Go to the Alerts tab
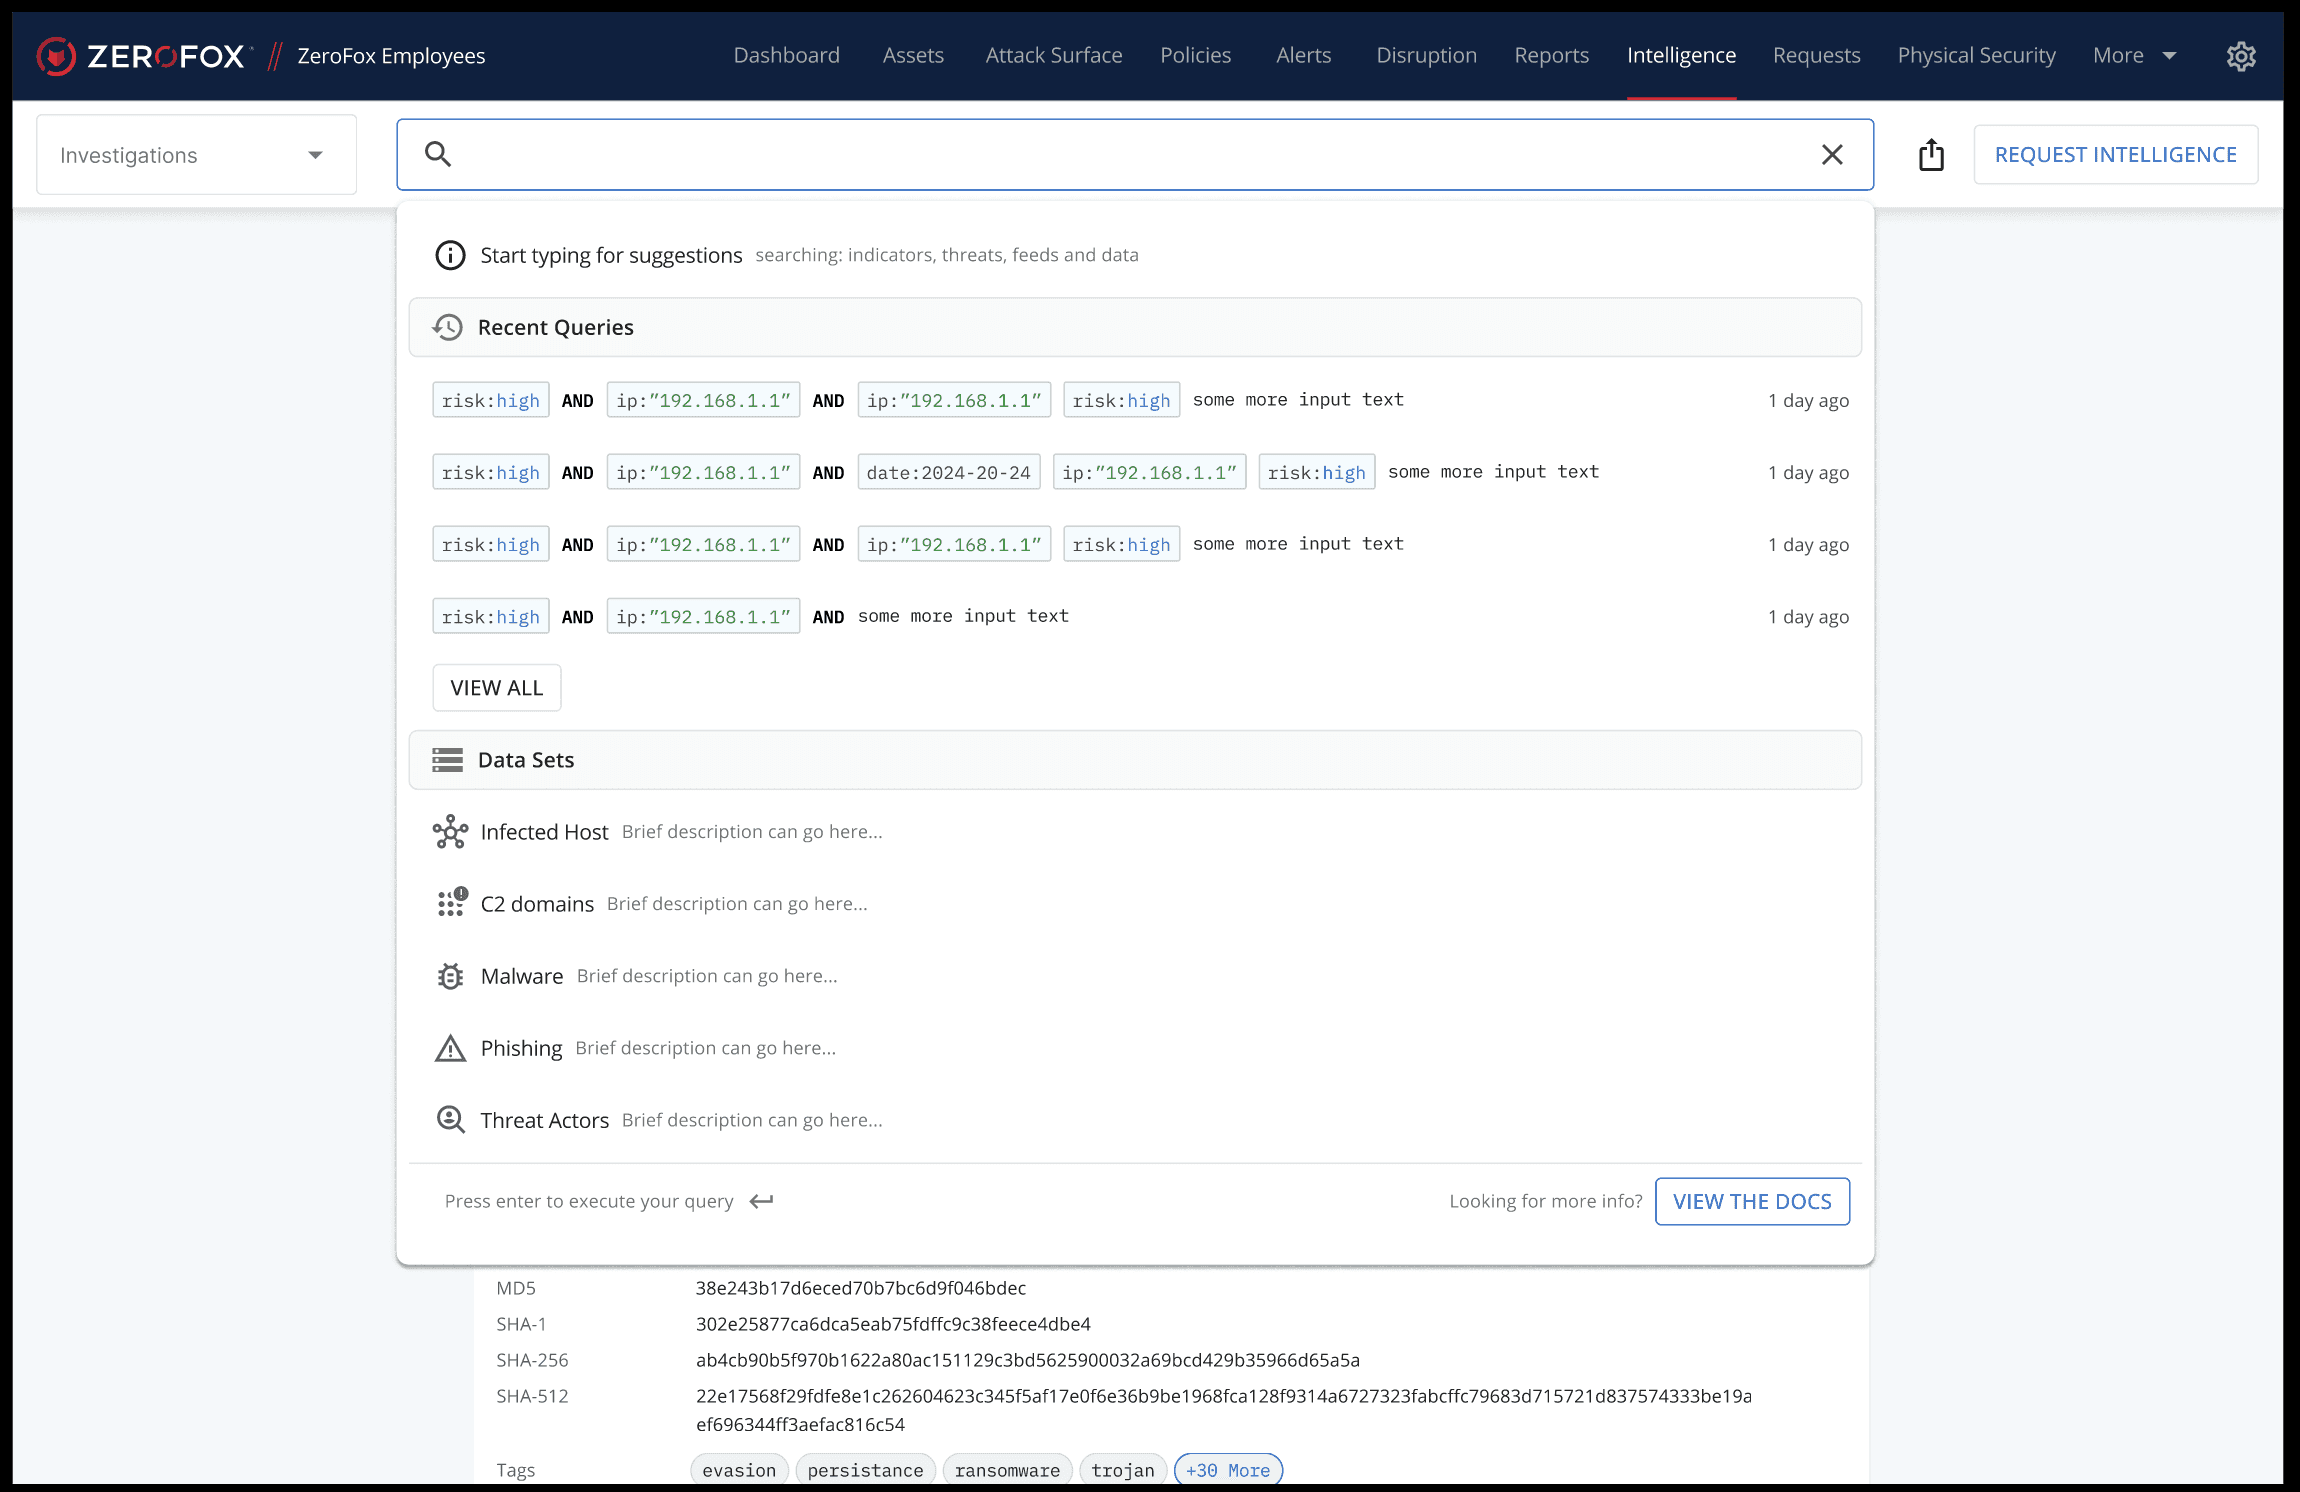 point(1303,56)
